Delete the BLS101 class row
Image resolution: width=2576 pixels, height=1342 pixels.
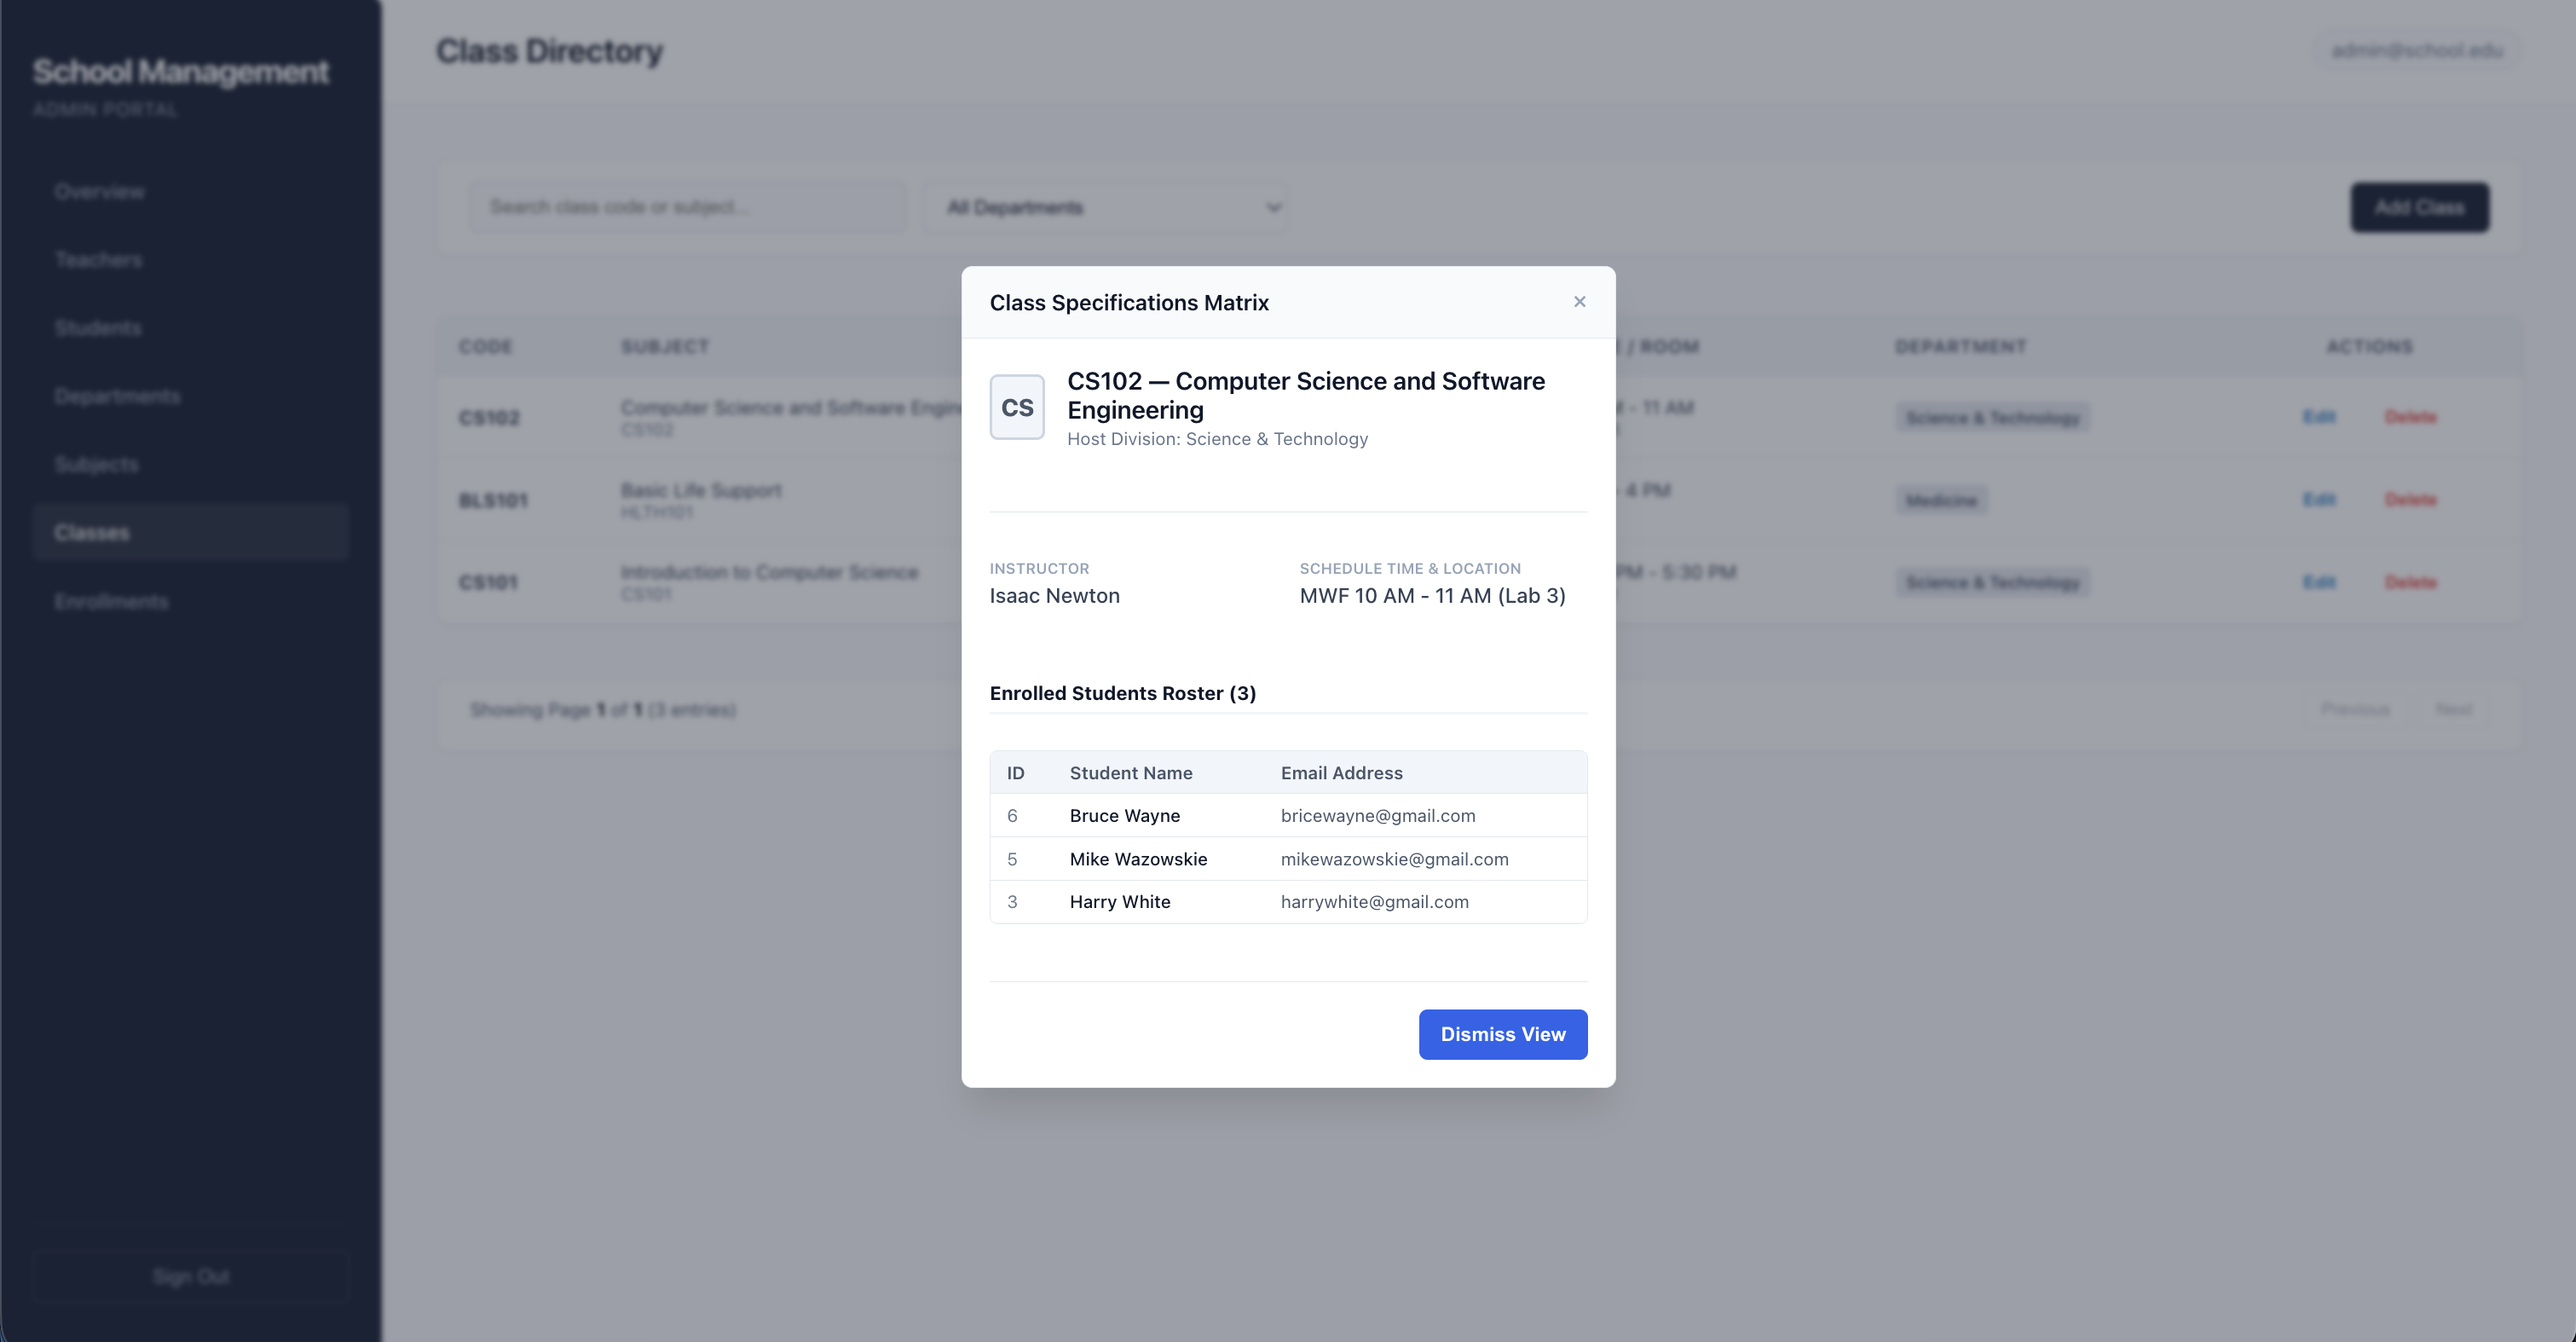(x=2410, y=499)
